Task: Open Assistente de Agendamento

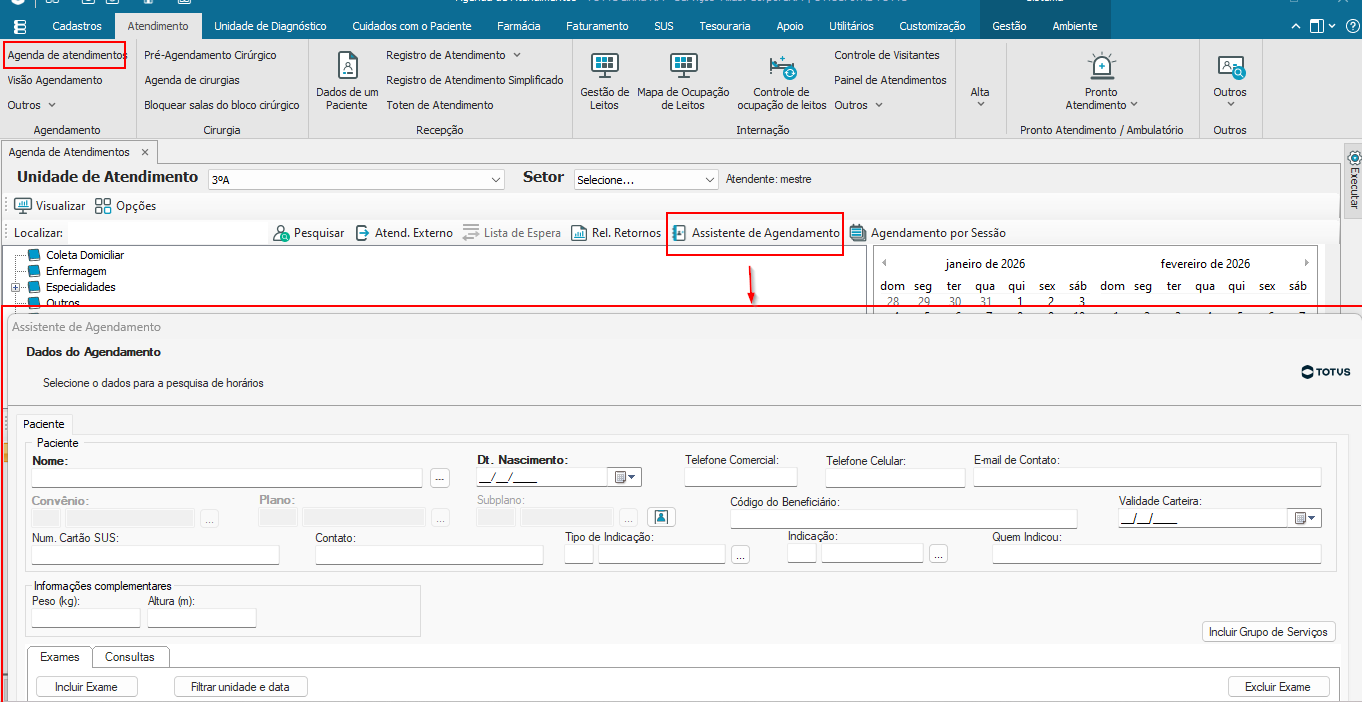Action: tap(755, 233)
